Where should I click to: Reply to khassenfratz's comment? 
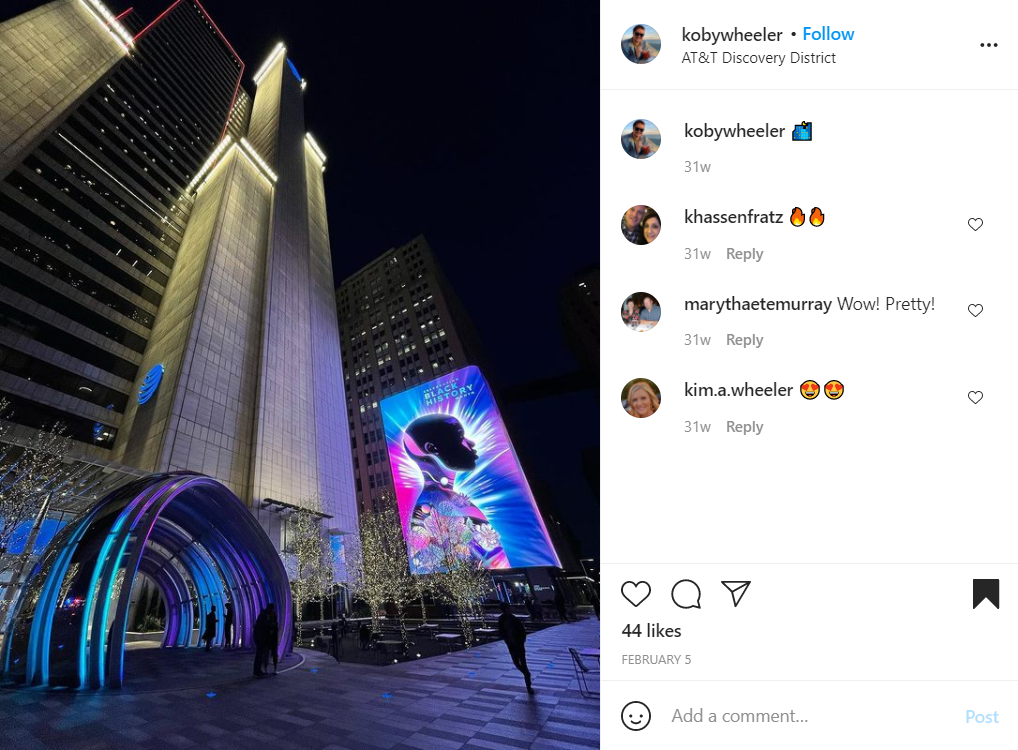744,254
